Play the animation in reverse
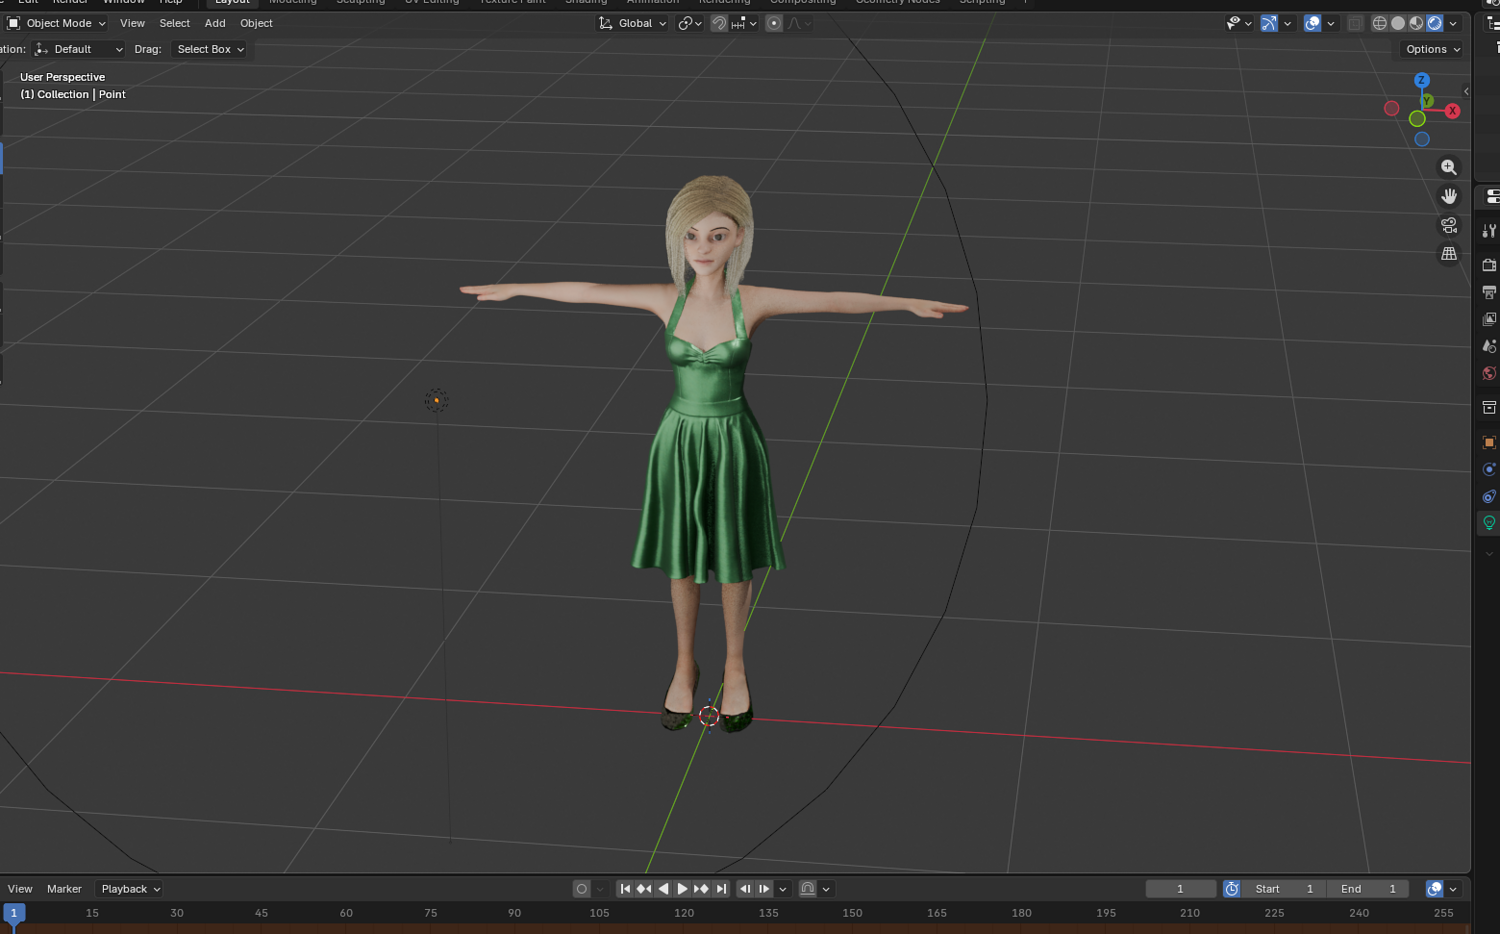Image resolution: width=1500 pixels, height=934 pixels. 663,889
